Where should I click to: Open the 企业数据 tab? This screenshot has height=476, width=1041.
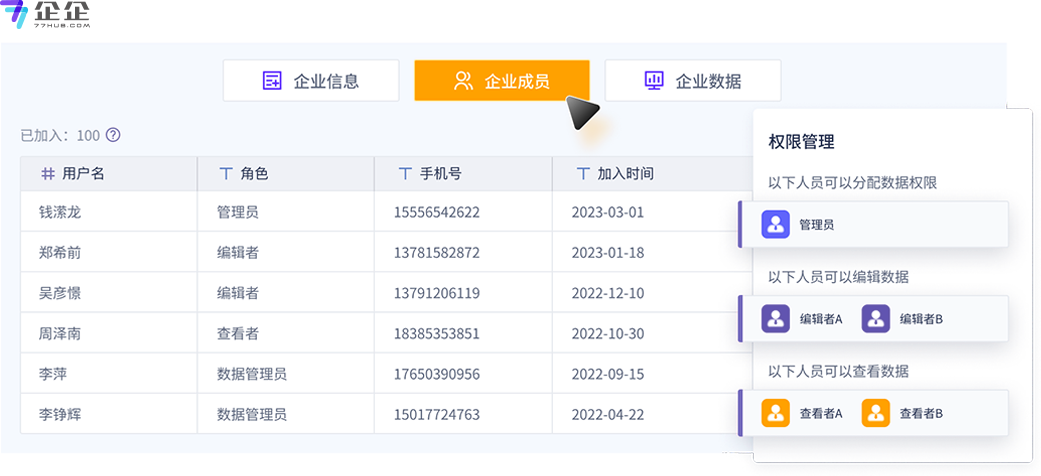tap(693, 81)
